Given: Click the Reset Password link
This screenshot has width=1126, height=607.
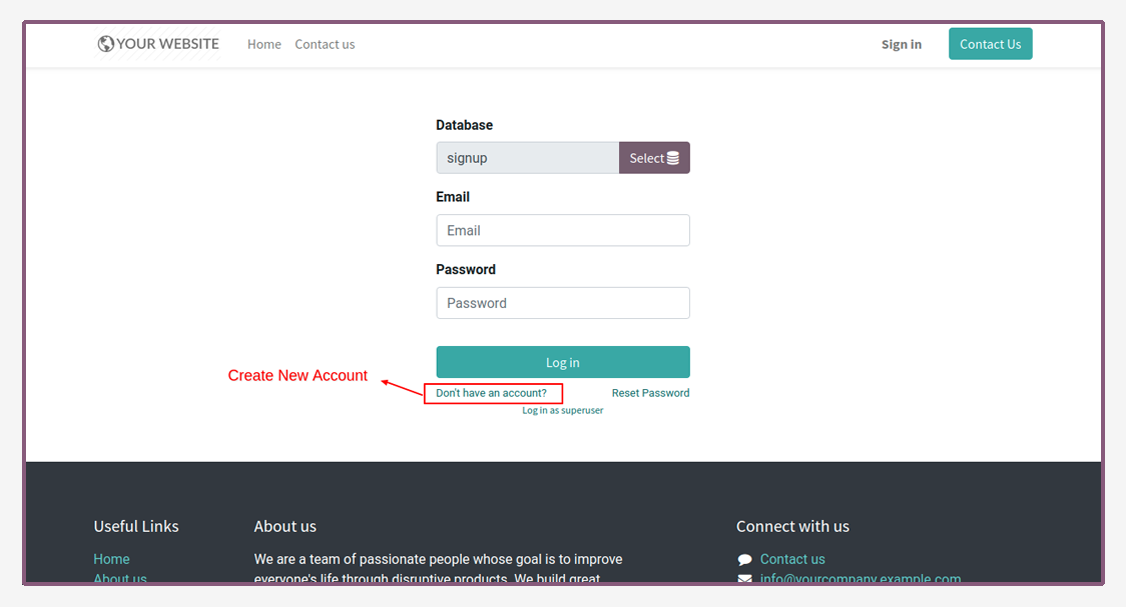Looking at the screenshot, I should [x=651, y=393].
